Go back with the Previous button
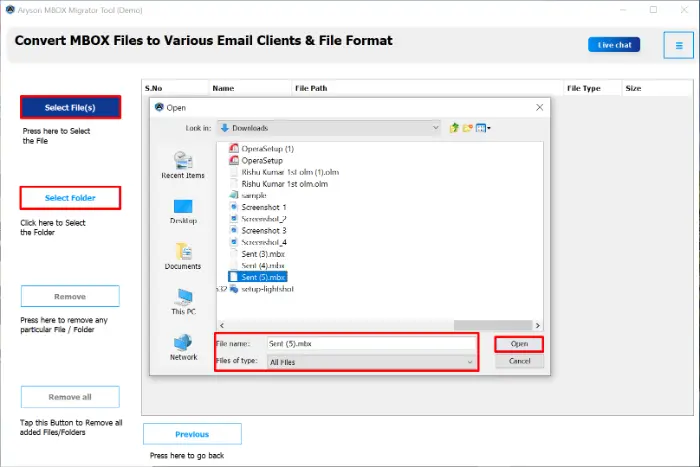Screen dimensions: 700x467 click(192, 434)
